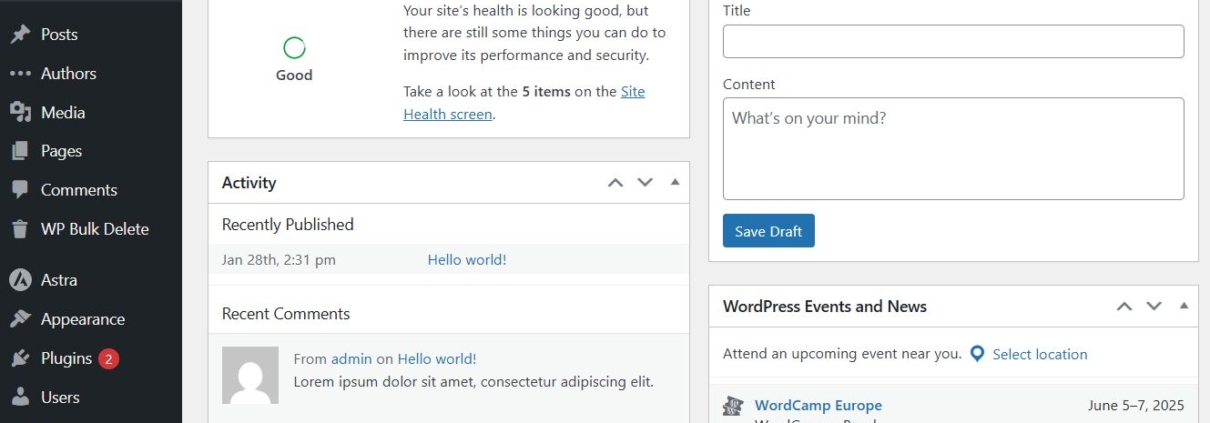Open the WordCamp Europe event link

pyautogui.click(x=818, y=405)
